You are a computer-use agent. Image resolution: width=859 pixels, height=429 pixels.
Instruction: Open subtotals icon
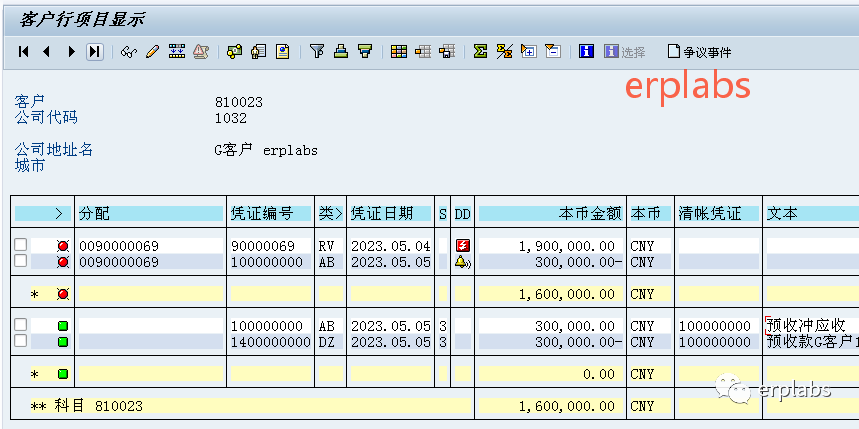click(x=505, y=52)
